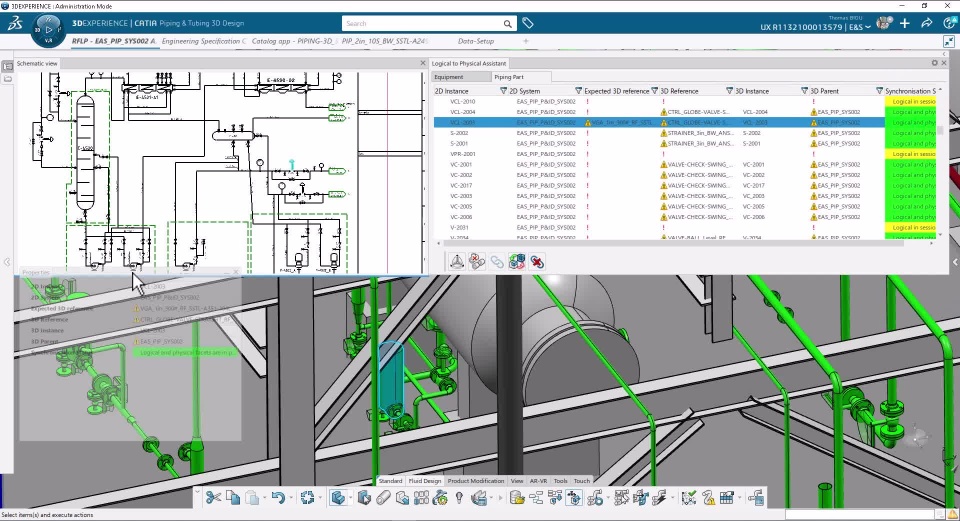Screen dimensions: 960x521
Task: Click the user profile avatar icon
Action: pyautogui.click(x=884, y=23)
